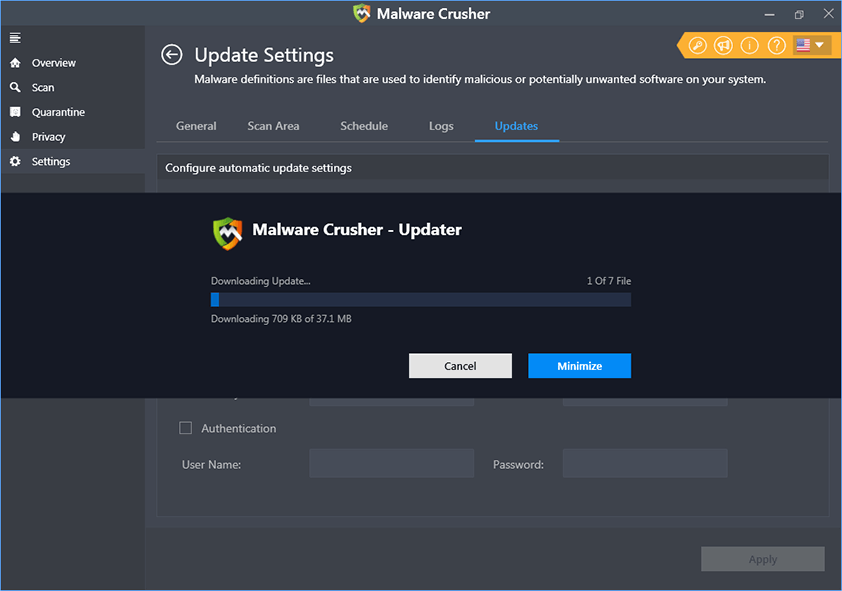Open the Privacy section

48,137
